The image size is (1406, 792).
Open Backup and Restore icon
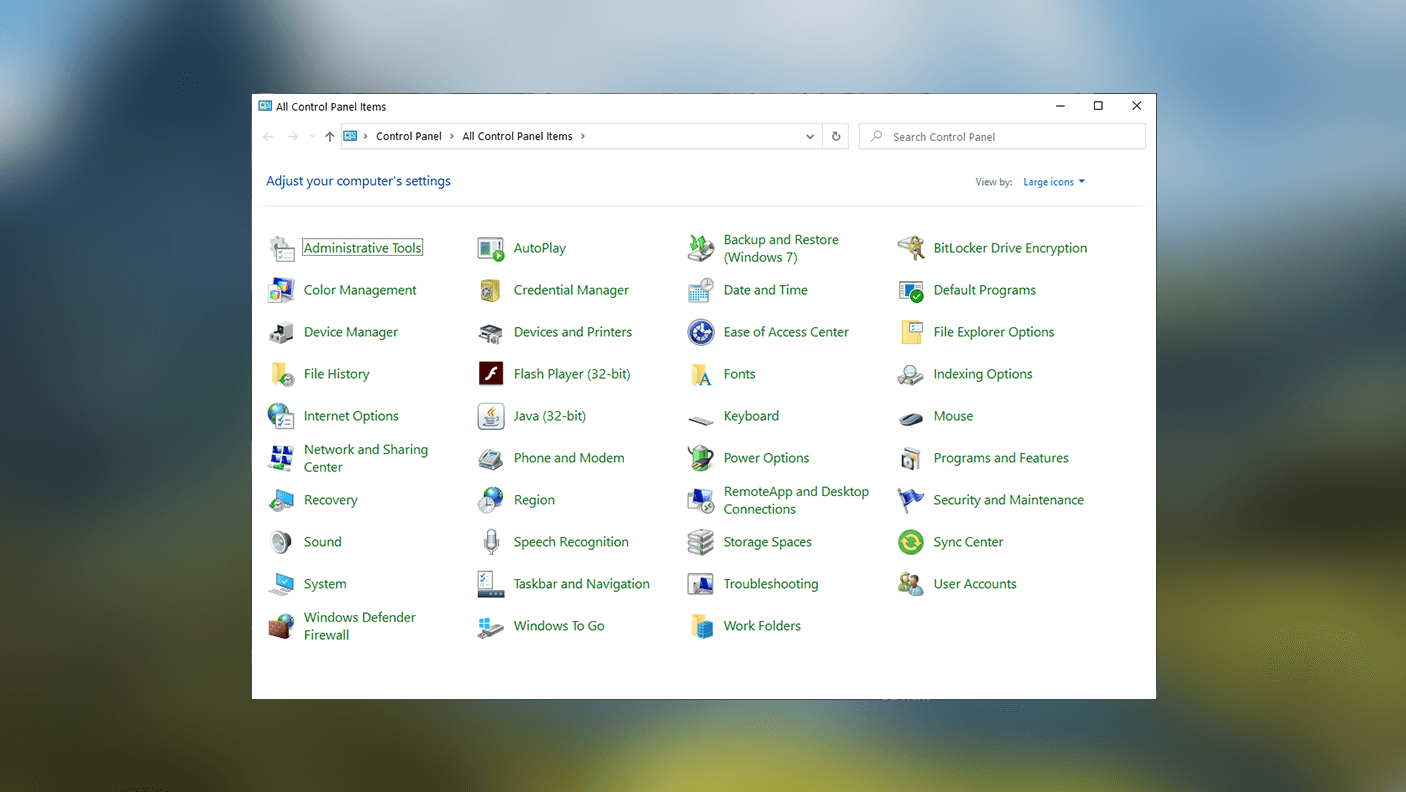[701, 248]
